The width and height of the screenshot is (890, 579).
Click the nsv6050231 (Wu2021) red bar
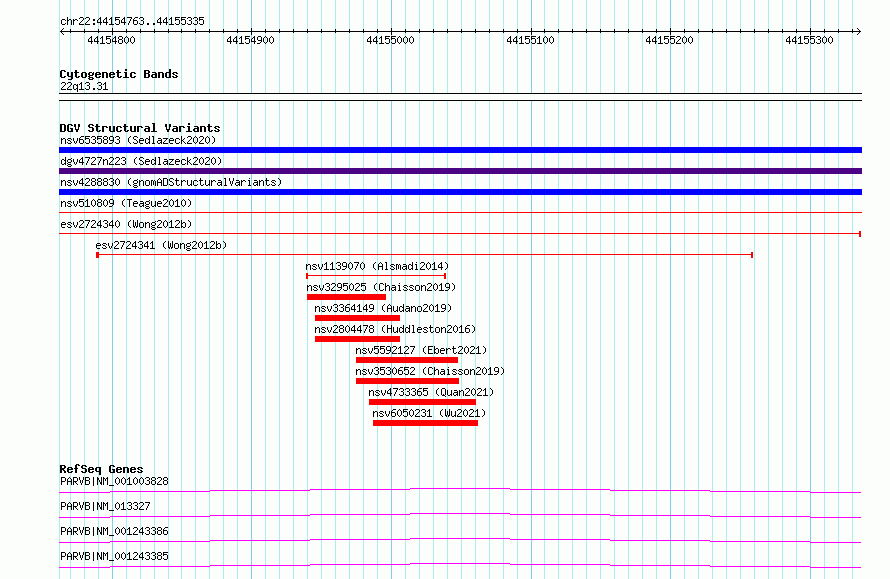tap(425, 423)
